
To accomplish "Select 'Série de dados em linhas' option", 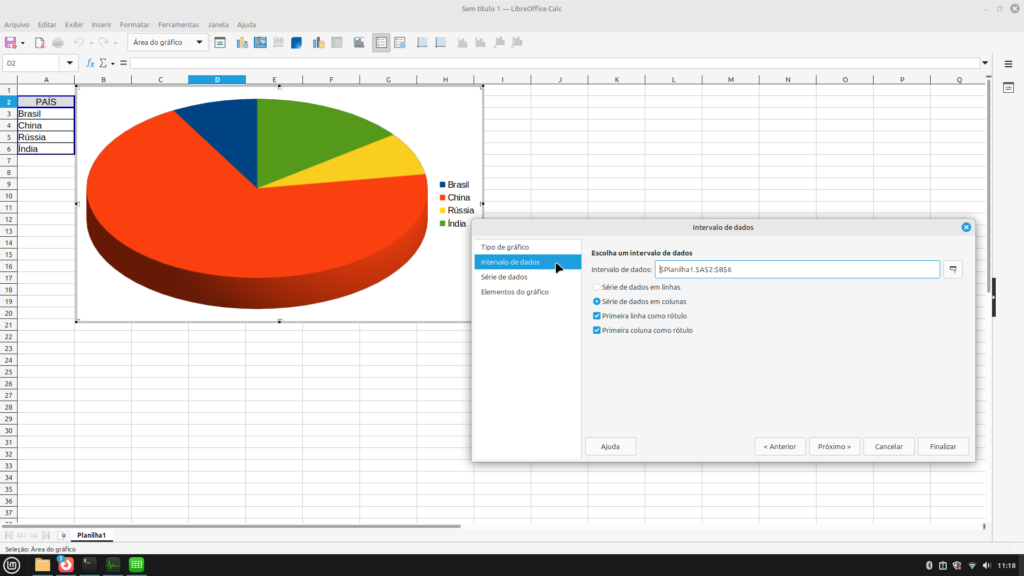I will 597,287.
